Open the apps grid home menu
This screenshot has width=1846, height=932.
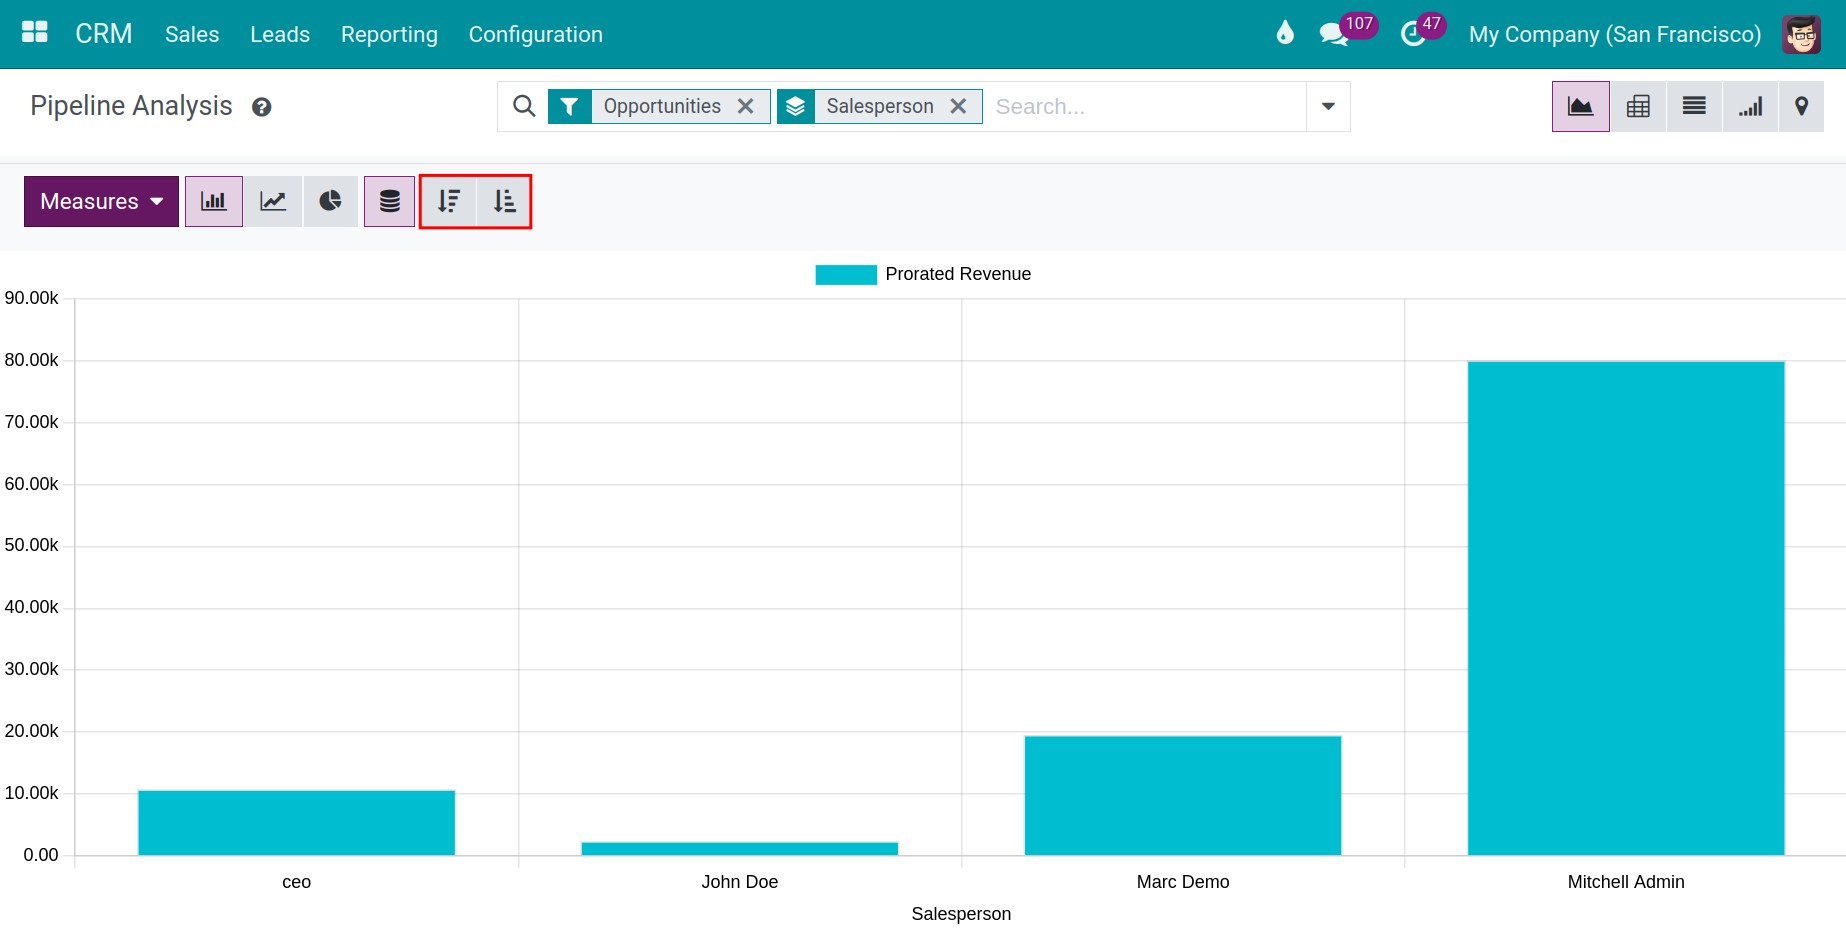pyautogui.click(x=35, y=33)
